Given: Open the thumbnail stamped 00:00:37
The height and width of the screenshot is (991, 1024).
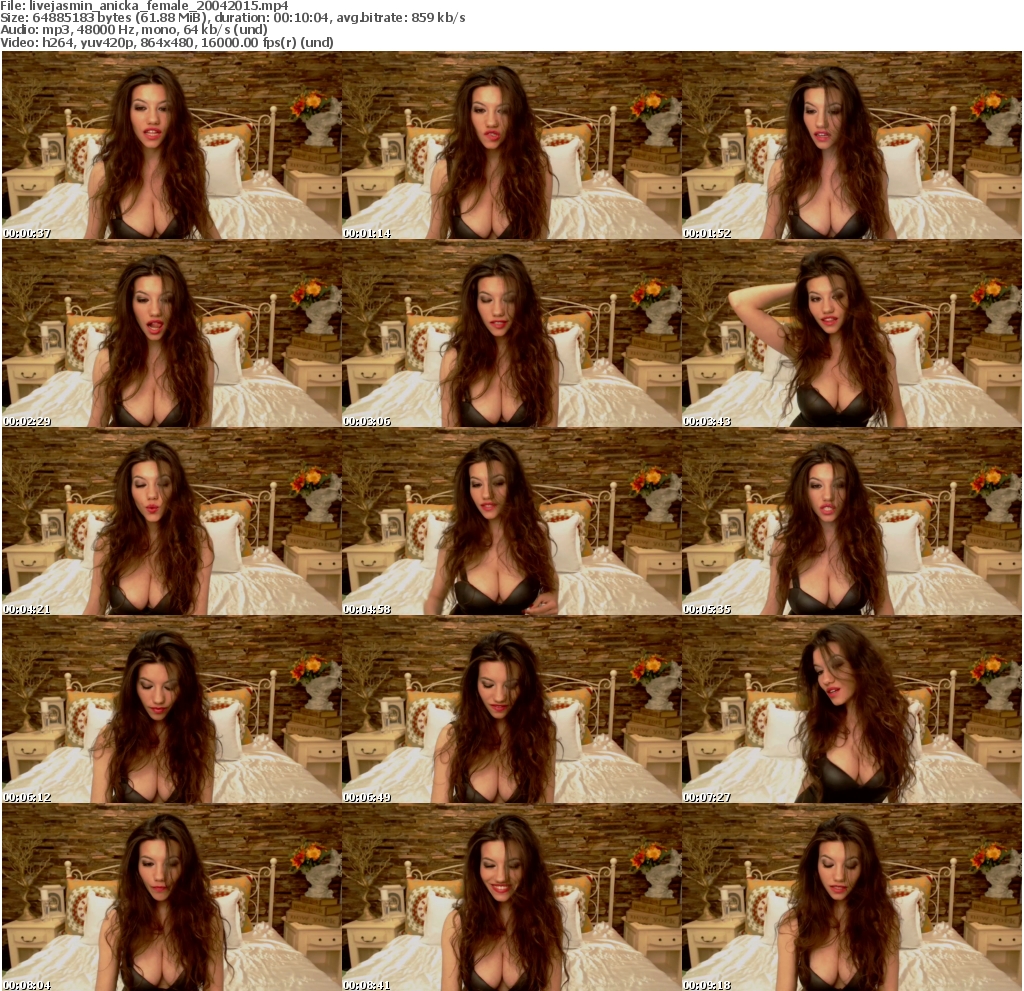Looking at the screenshot, I should pyautogui.click(x=172, y=145).
